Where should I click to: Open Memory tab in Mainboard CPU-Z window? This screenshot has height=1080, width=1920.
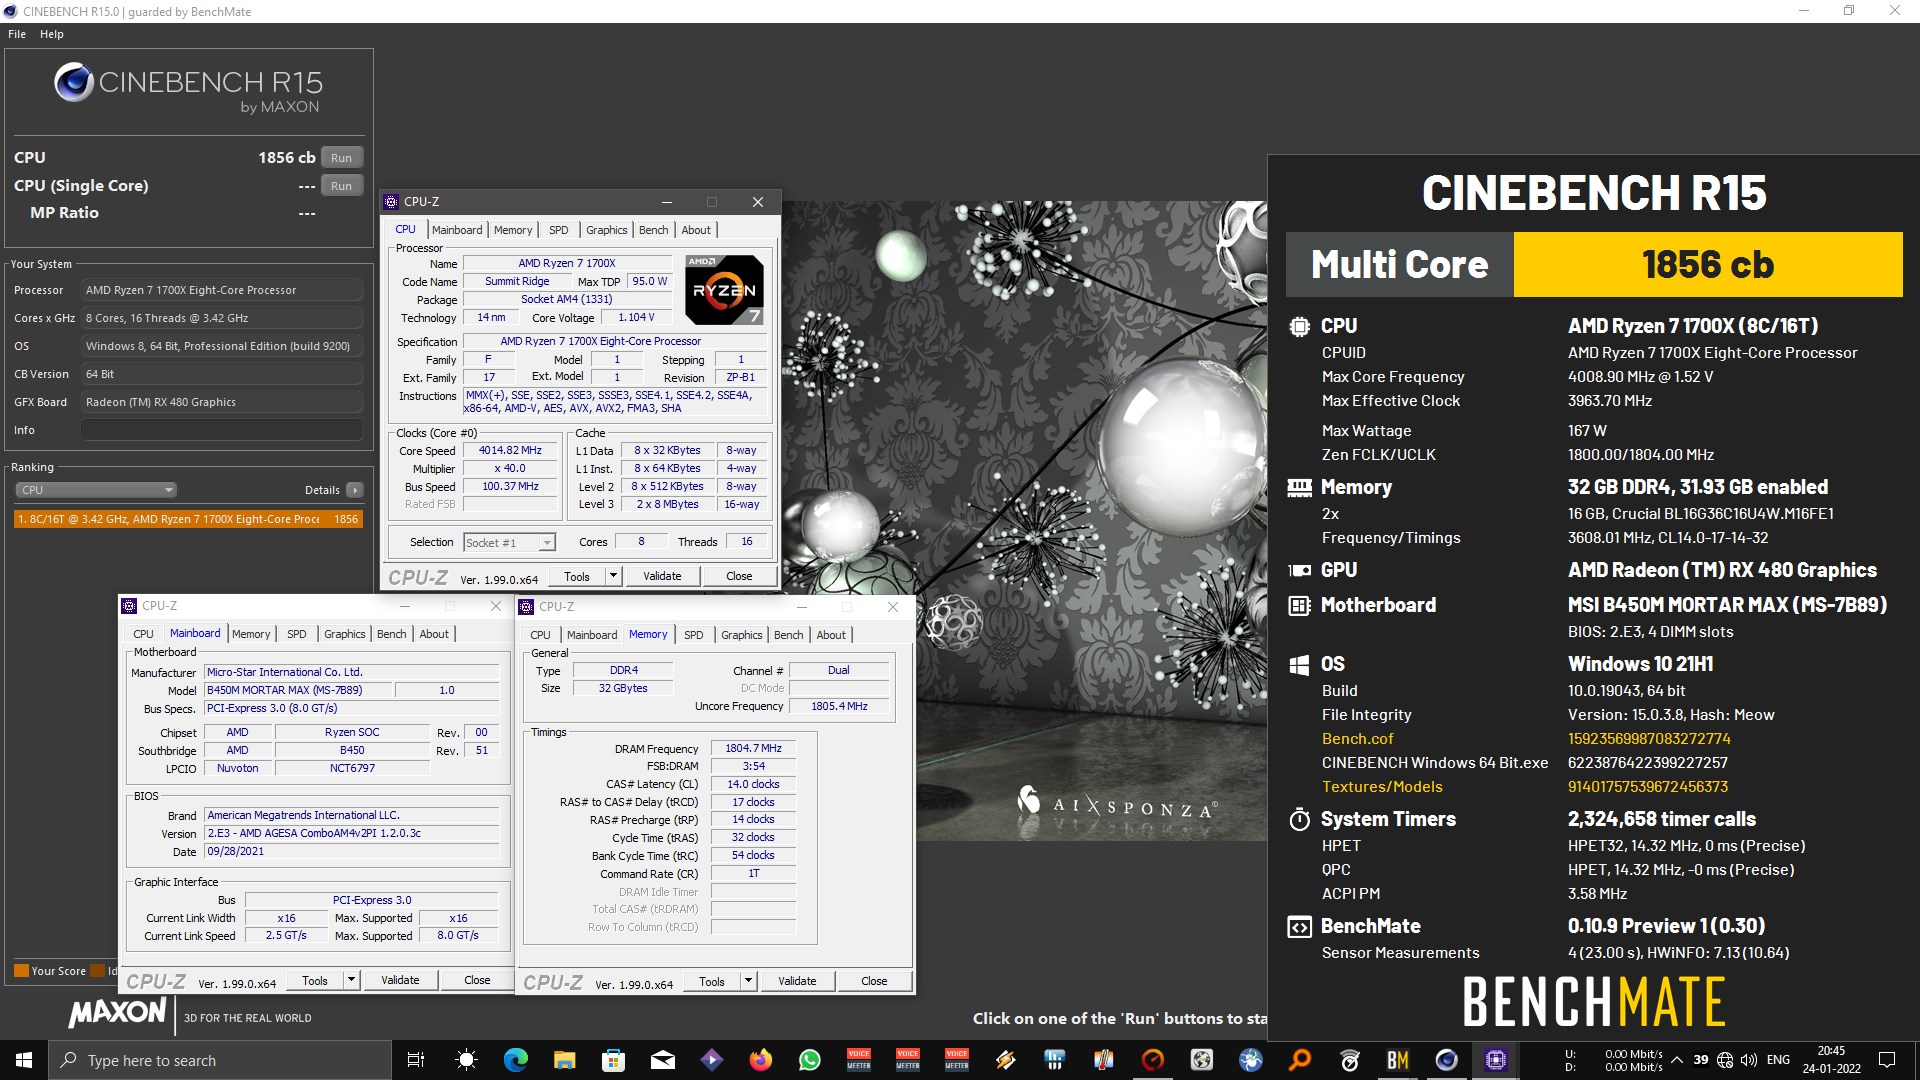[x=251, y=634]
